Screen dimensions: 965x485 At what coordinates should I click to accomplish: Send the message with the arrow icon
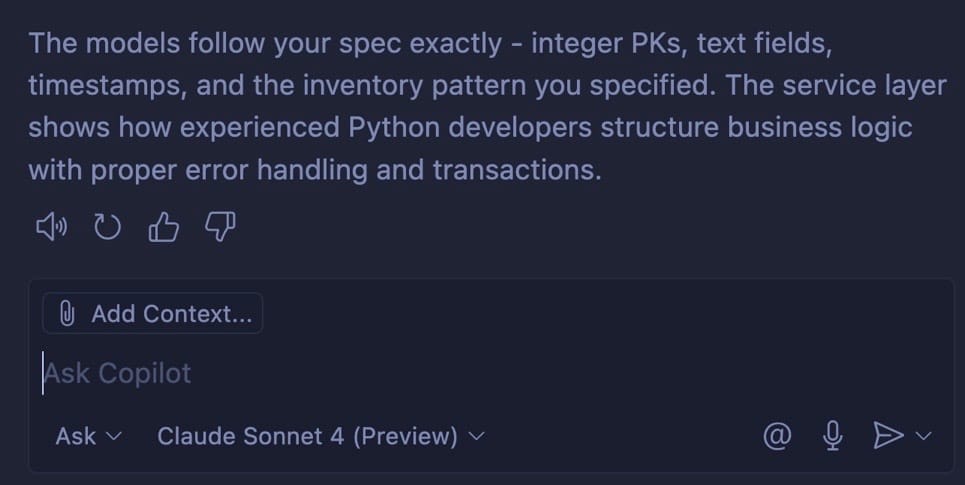tap(887, 435)
